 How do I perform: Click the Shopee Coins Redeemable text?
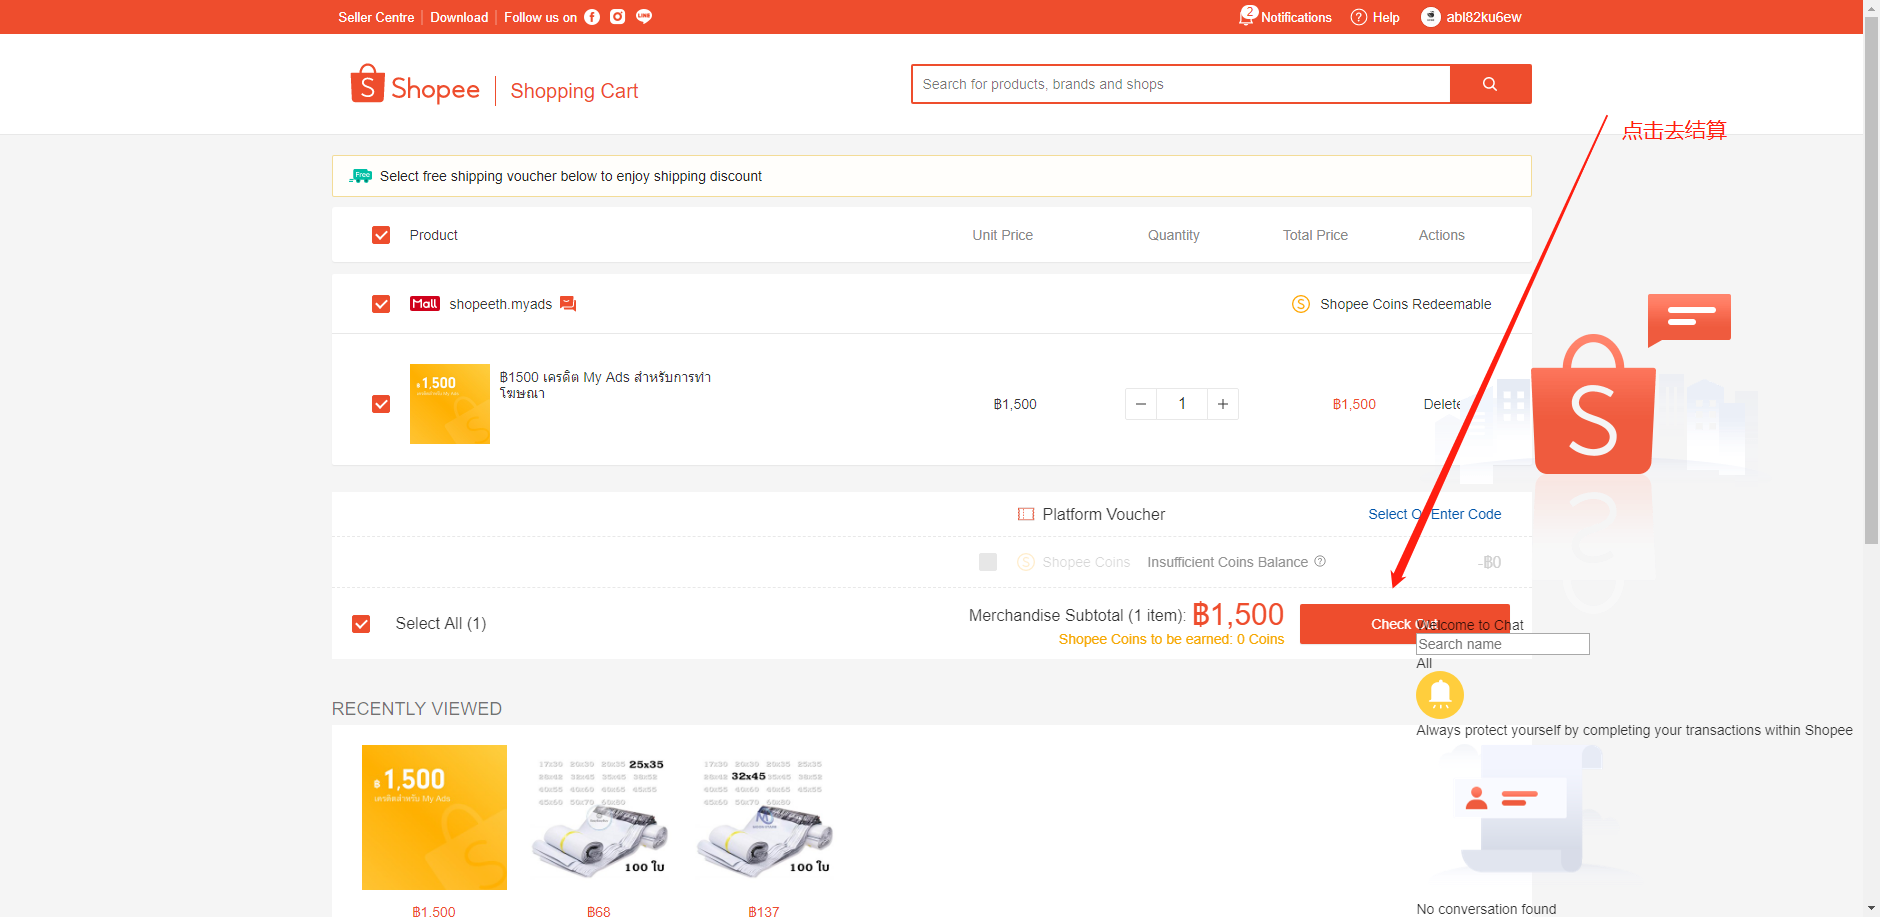coord(1405,304)
